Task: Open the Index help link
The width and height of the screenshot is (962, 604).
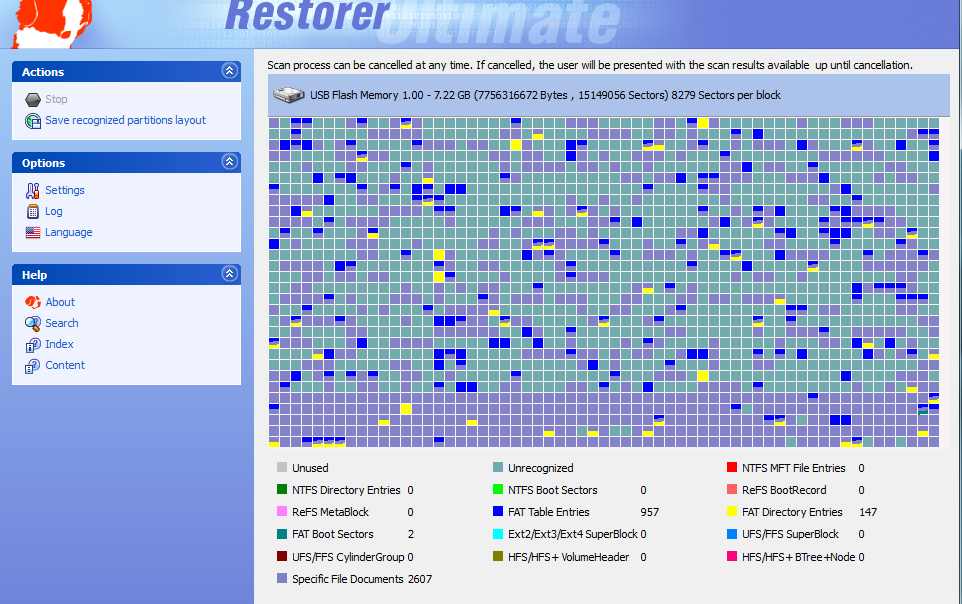Action: click(60, 344)
